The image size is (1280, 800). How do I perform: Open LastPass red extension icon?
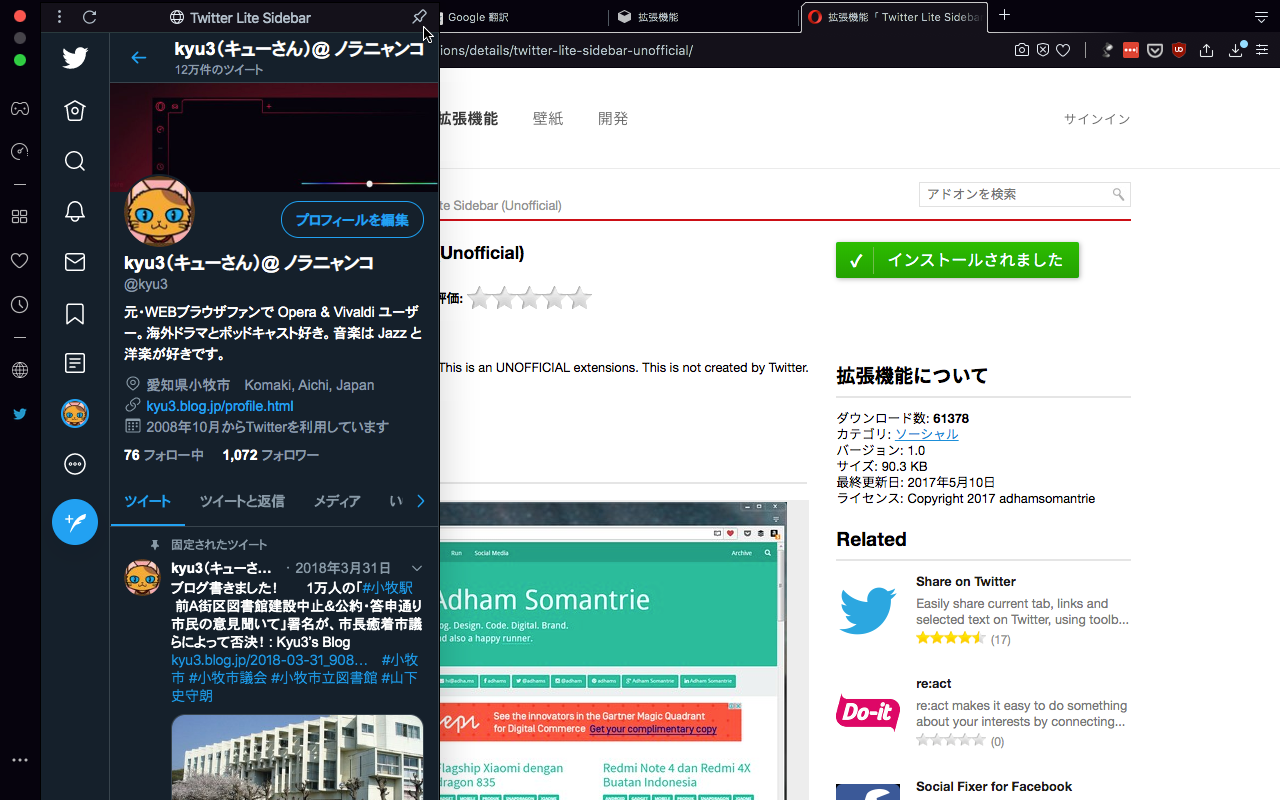1131,50
